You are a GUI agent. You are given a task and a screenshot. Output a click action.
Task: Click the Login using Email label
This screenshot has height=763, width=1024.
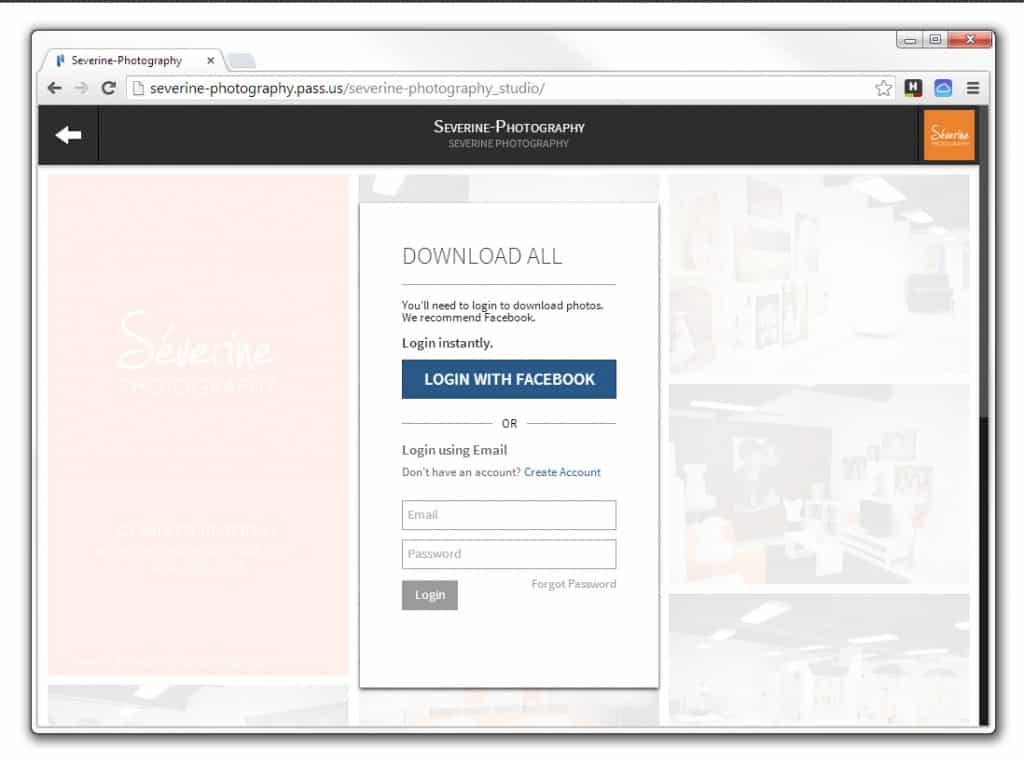(x=455, y=450)
